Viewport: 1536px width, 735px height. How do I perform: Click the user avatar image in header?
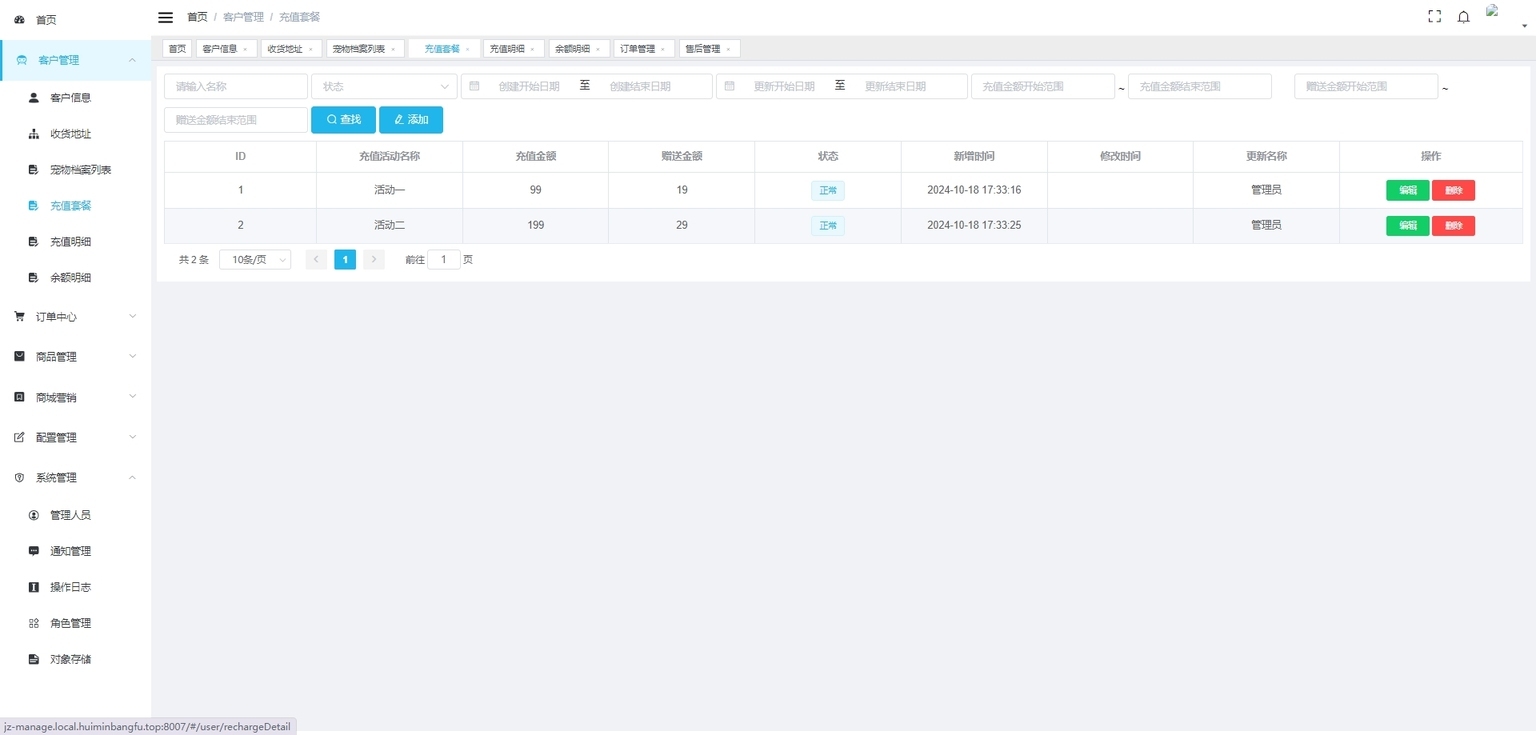click(1492, 10)
